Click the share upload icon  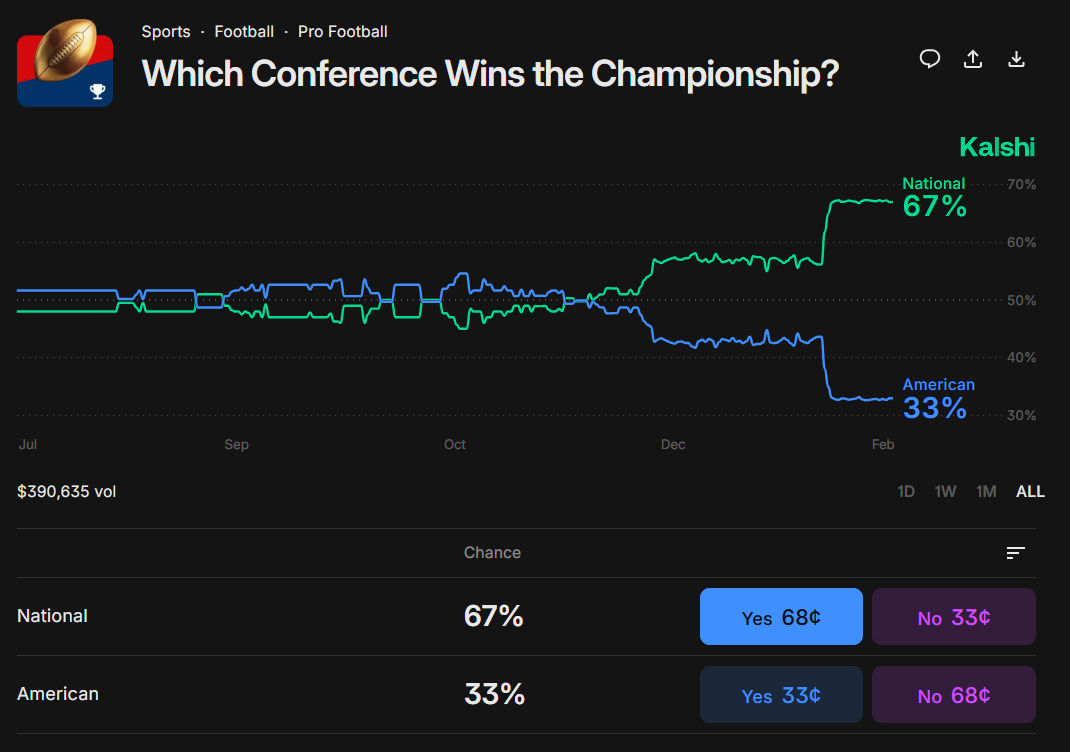(x=973, y=59)
